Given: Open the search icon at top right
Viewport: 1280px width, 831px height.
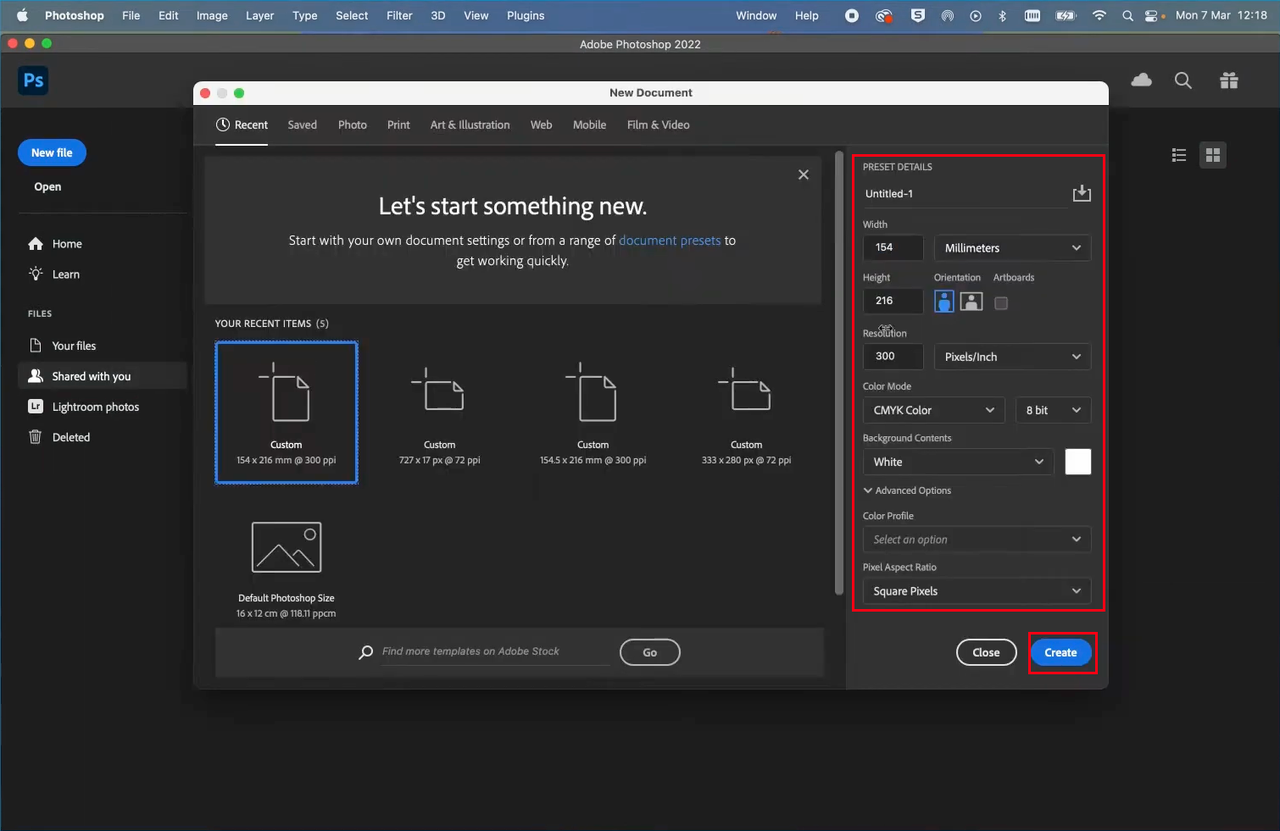Looking at the screenshot, I should point(1183,80).
